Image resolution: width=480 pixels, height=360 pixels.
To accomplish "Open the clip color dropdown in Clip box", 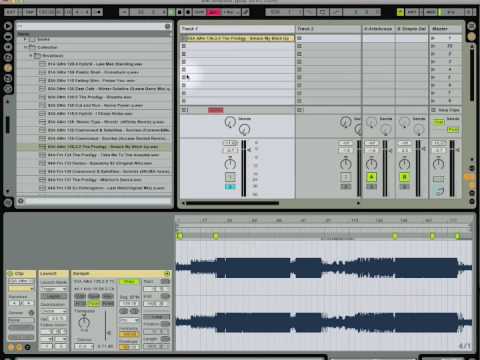I will coord(21,289).
